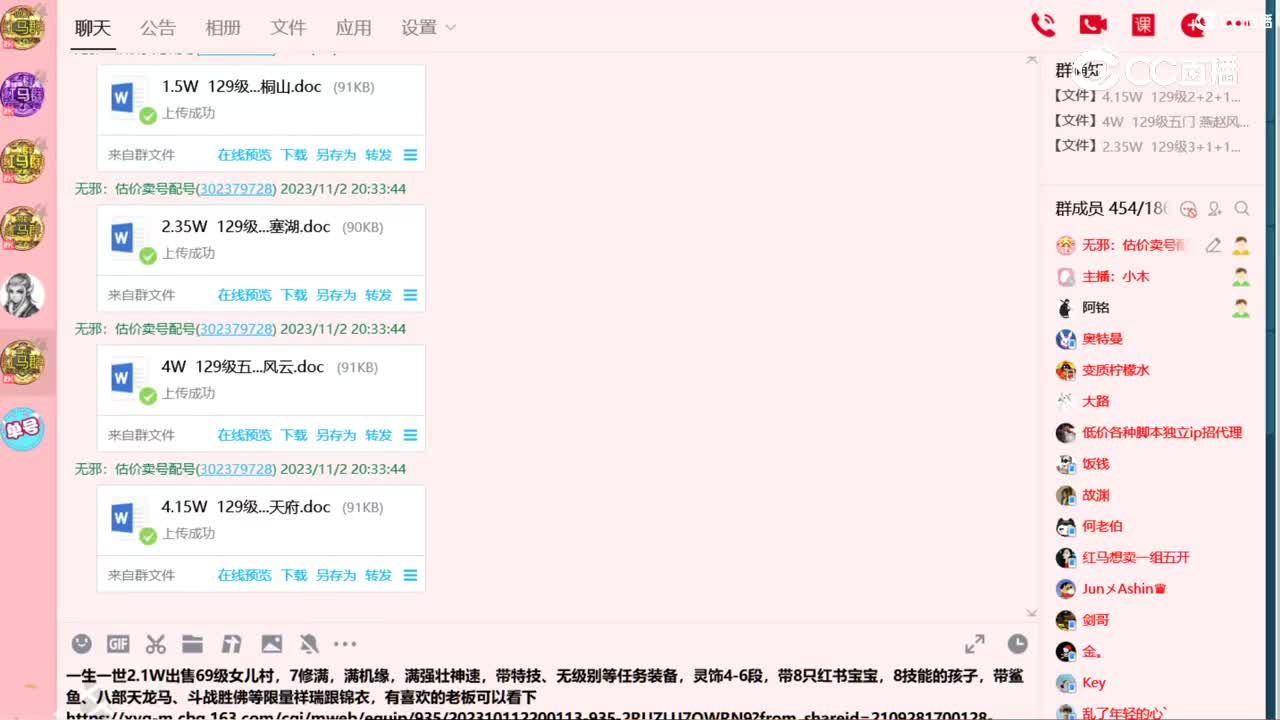Open options menu for 4.15W file

click(410, 575)
